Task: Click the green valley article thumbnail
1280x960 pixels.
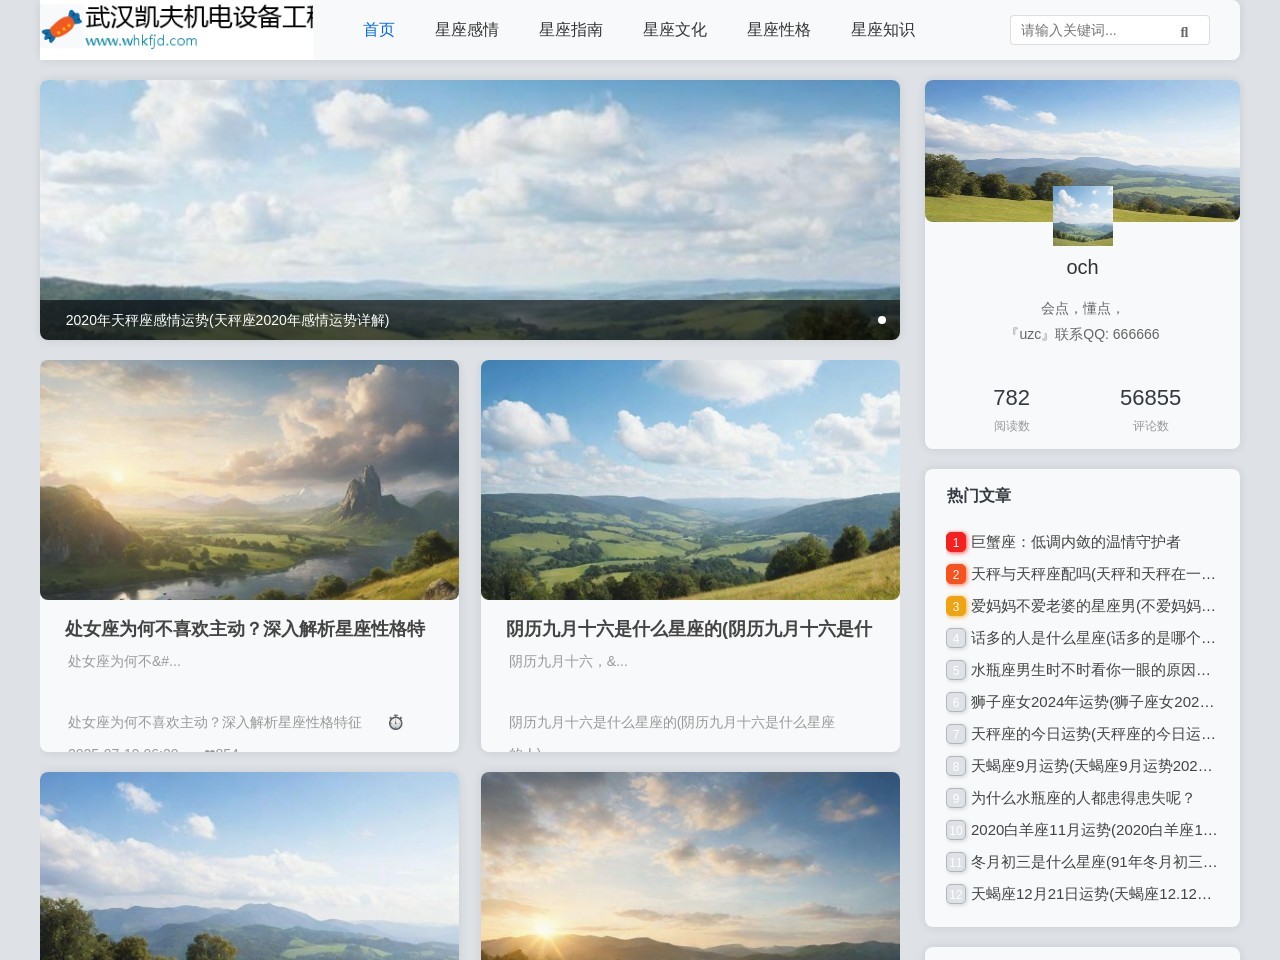Action: 690,480
